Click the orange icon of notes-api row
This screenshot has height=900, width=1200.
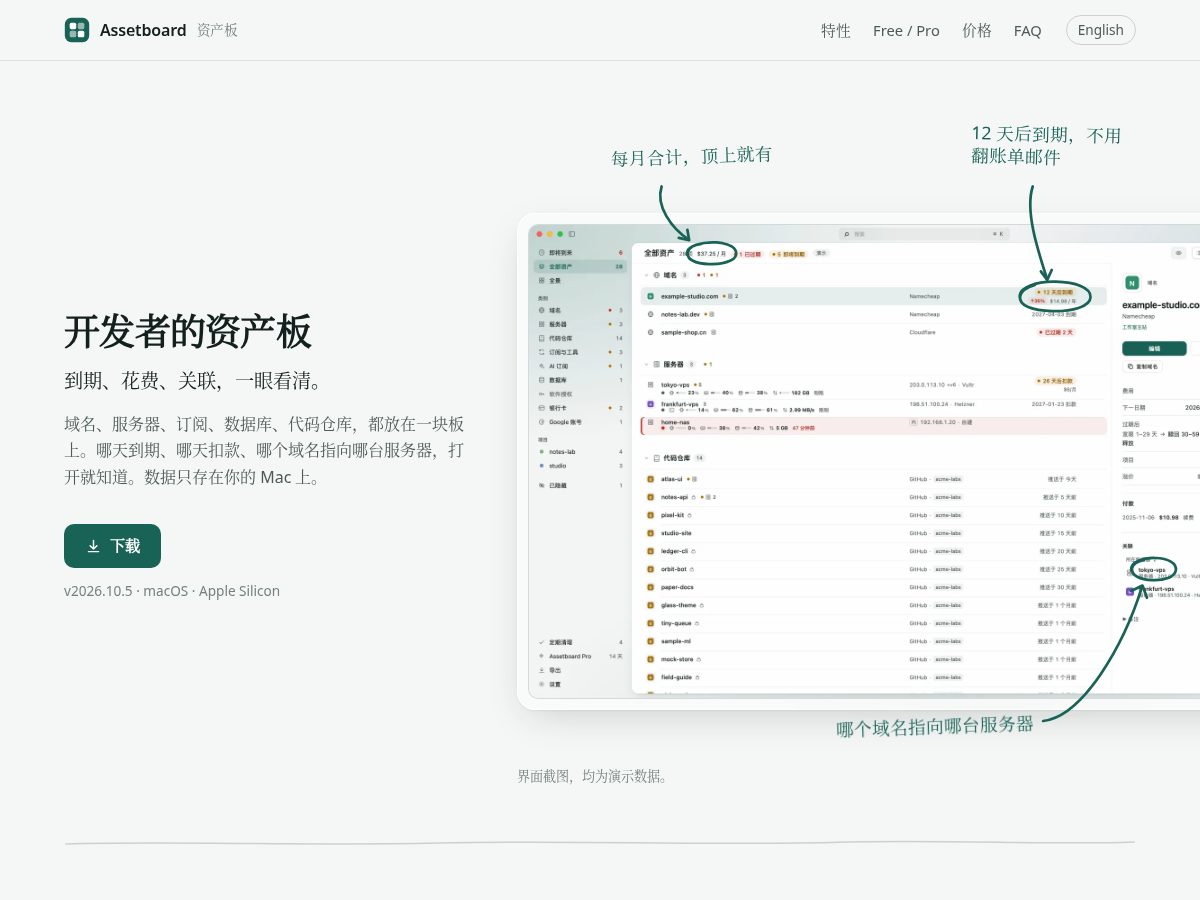point(650,497)
